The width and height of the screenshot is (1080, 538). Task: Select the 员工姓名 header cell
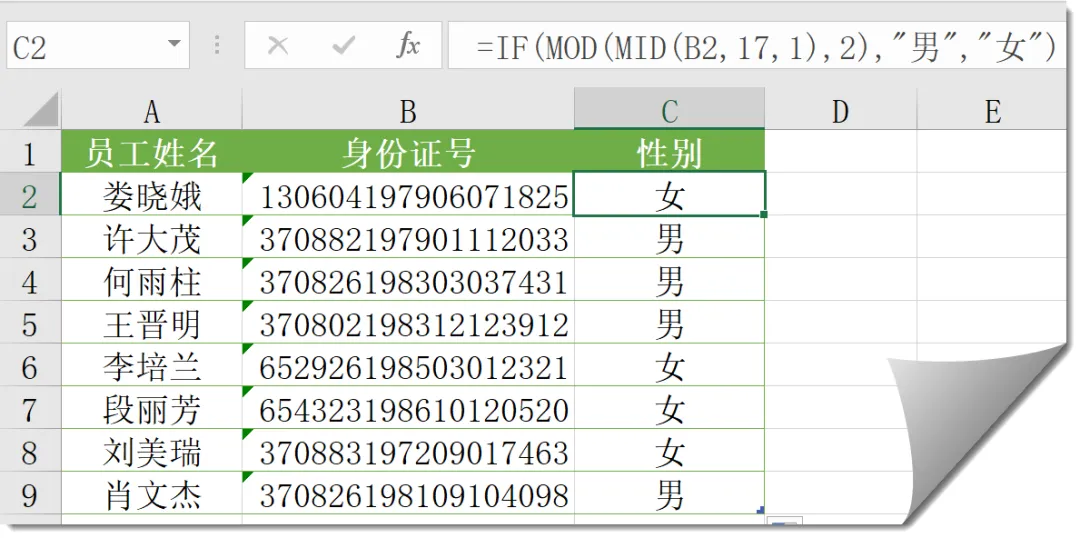click(152, 152)
